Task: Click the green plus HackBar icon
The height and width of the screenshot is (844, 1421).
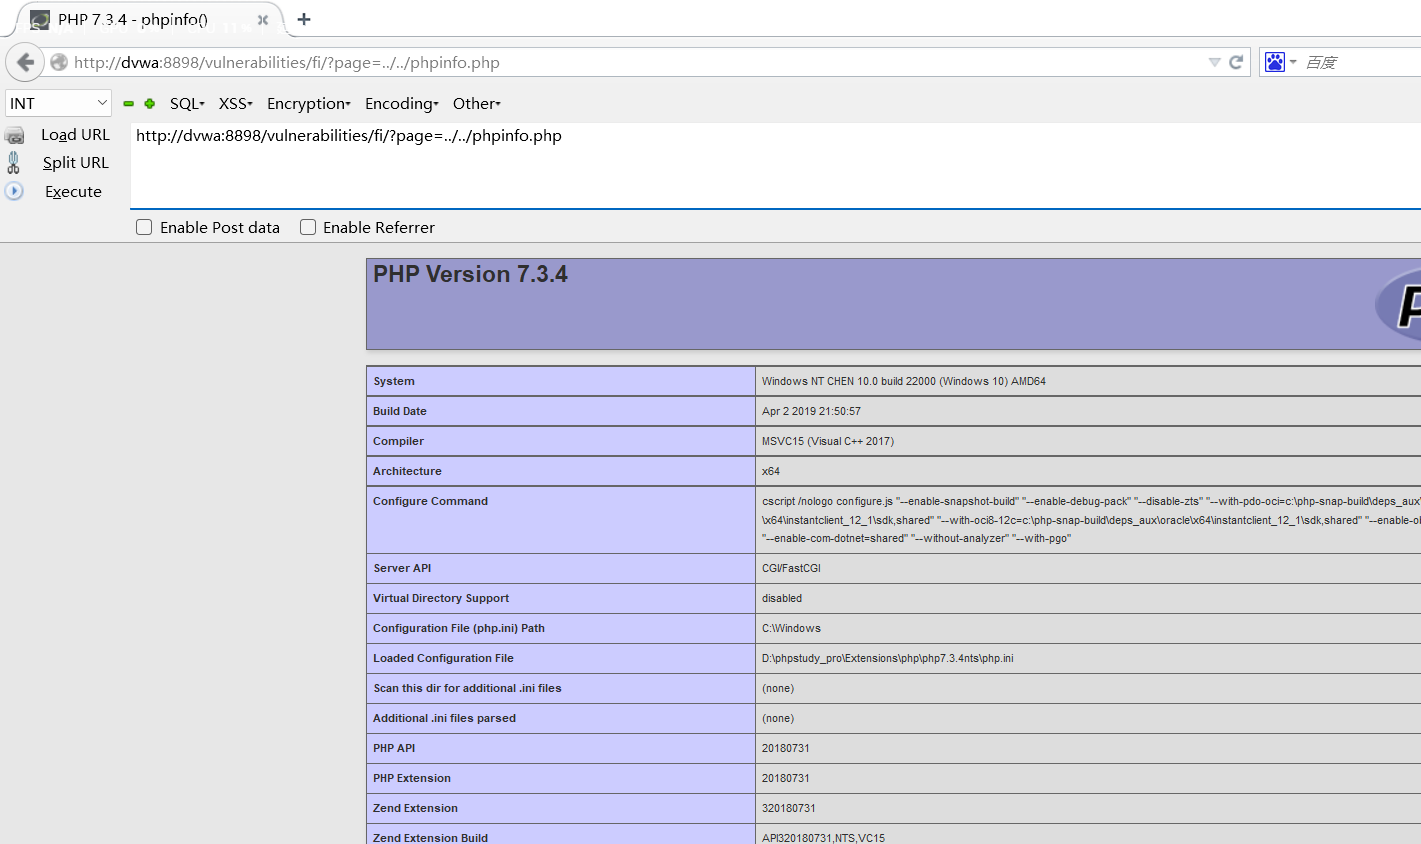Action: pos(149,103)
